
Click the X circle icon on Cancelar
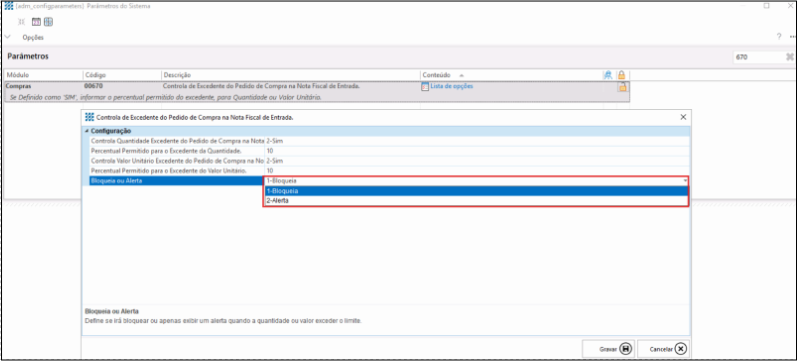click(682, 349)
